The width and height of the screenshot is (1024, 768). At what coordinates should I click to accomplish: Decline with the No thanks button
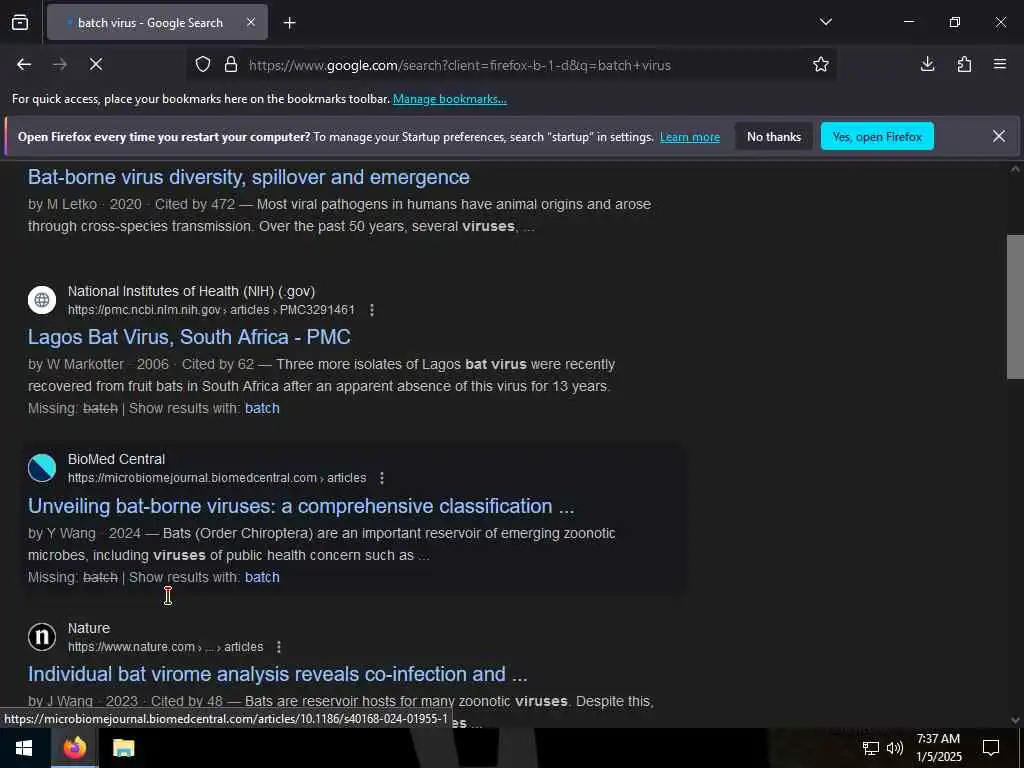point(774,136)
